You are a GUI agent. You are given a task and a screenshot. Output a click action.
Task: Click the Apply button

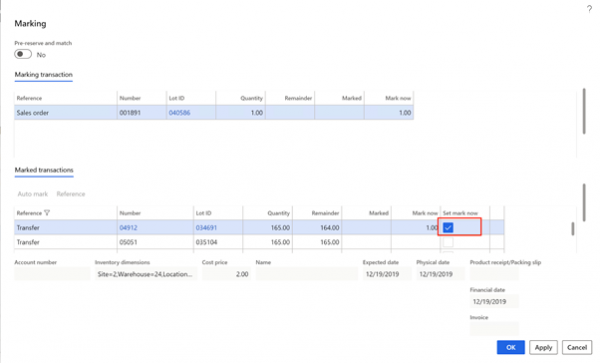543,347
